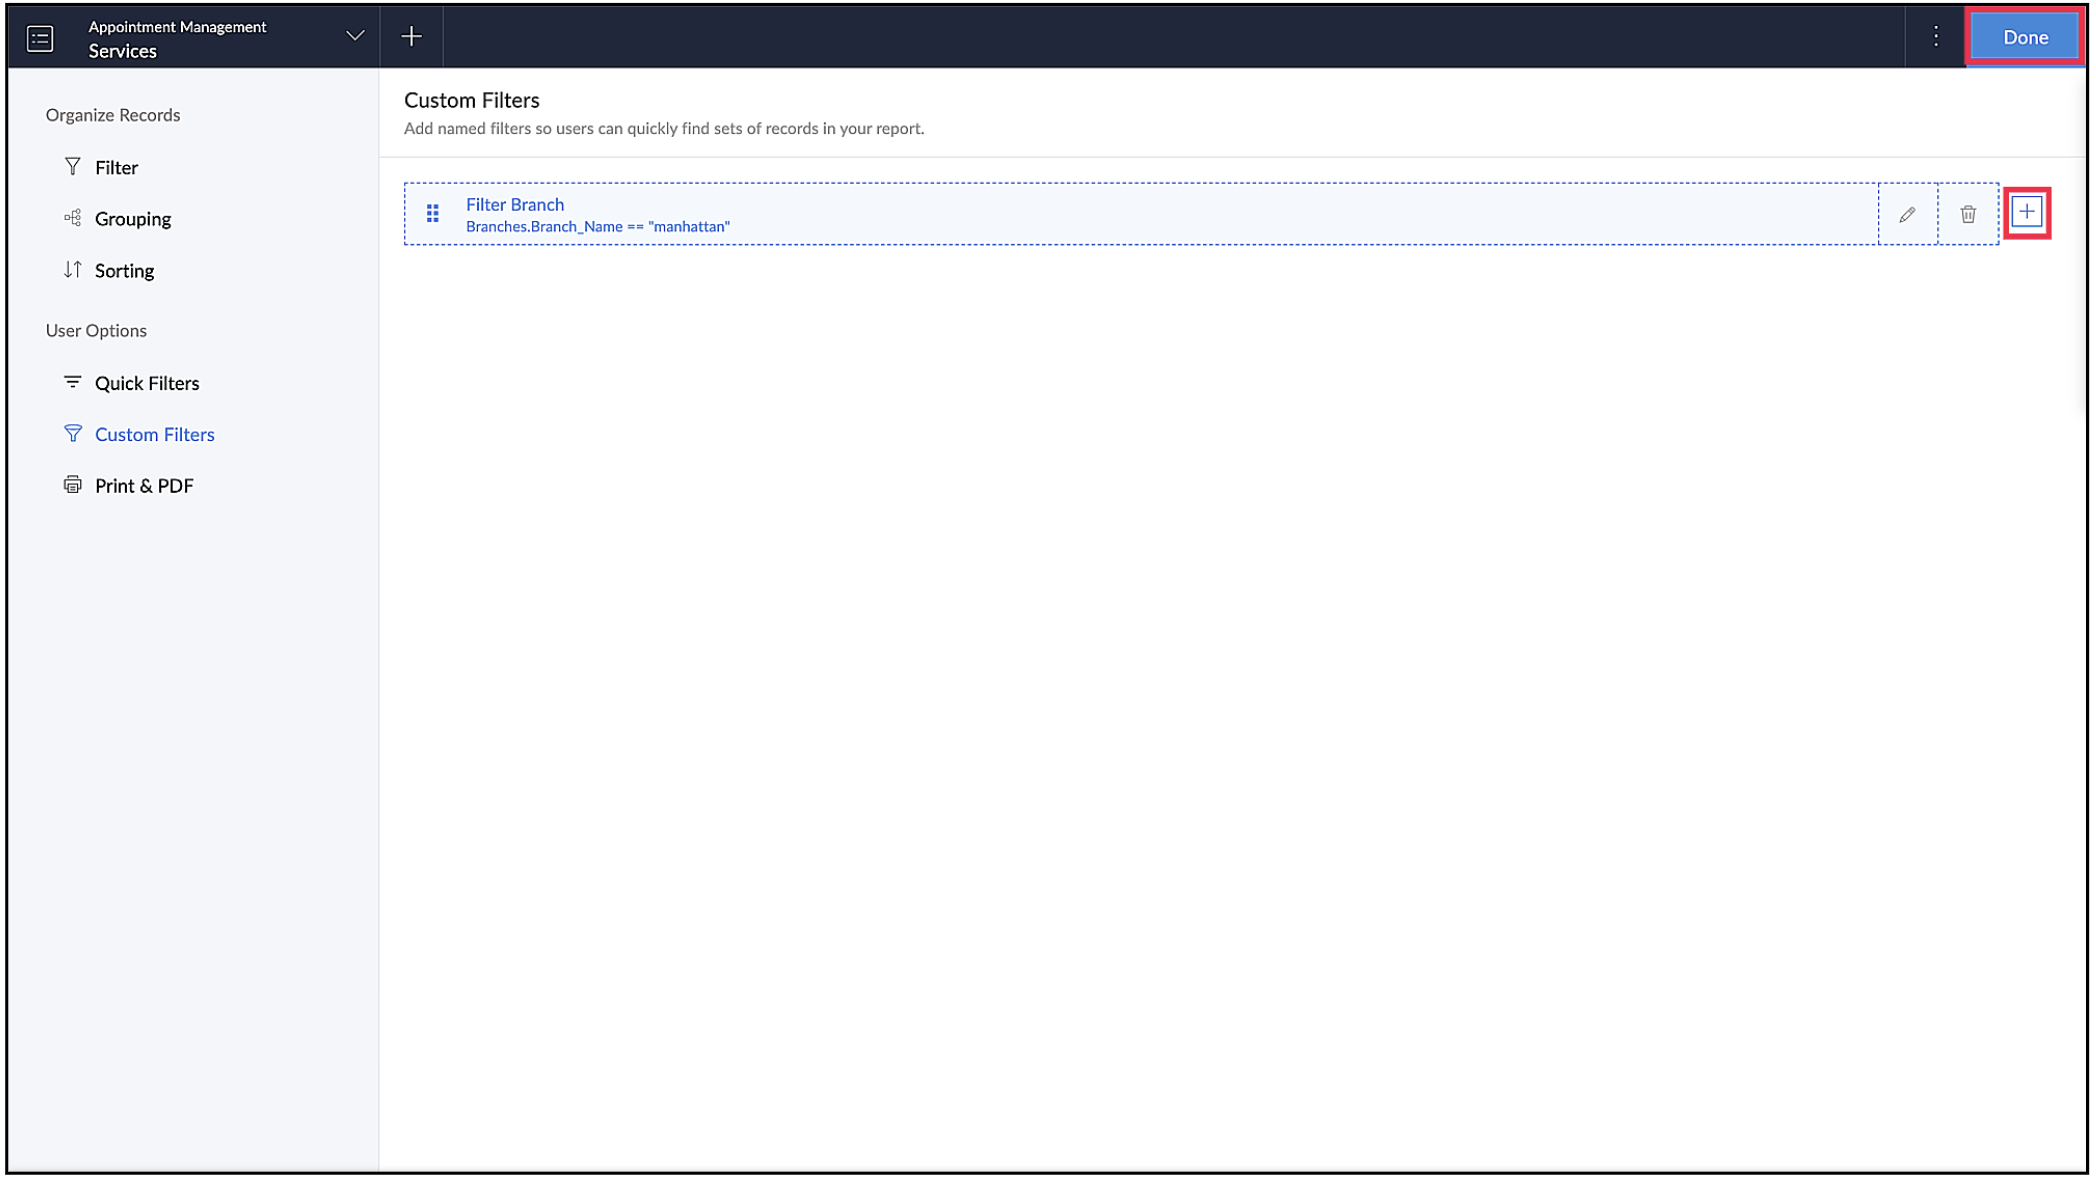Click the Sorting arrows icon

pos(72,270)
